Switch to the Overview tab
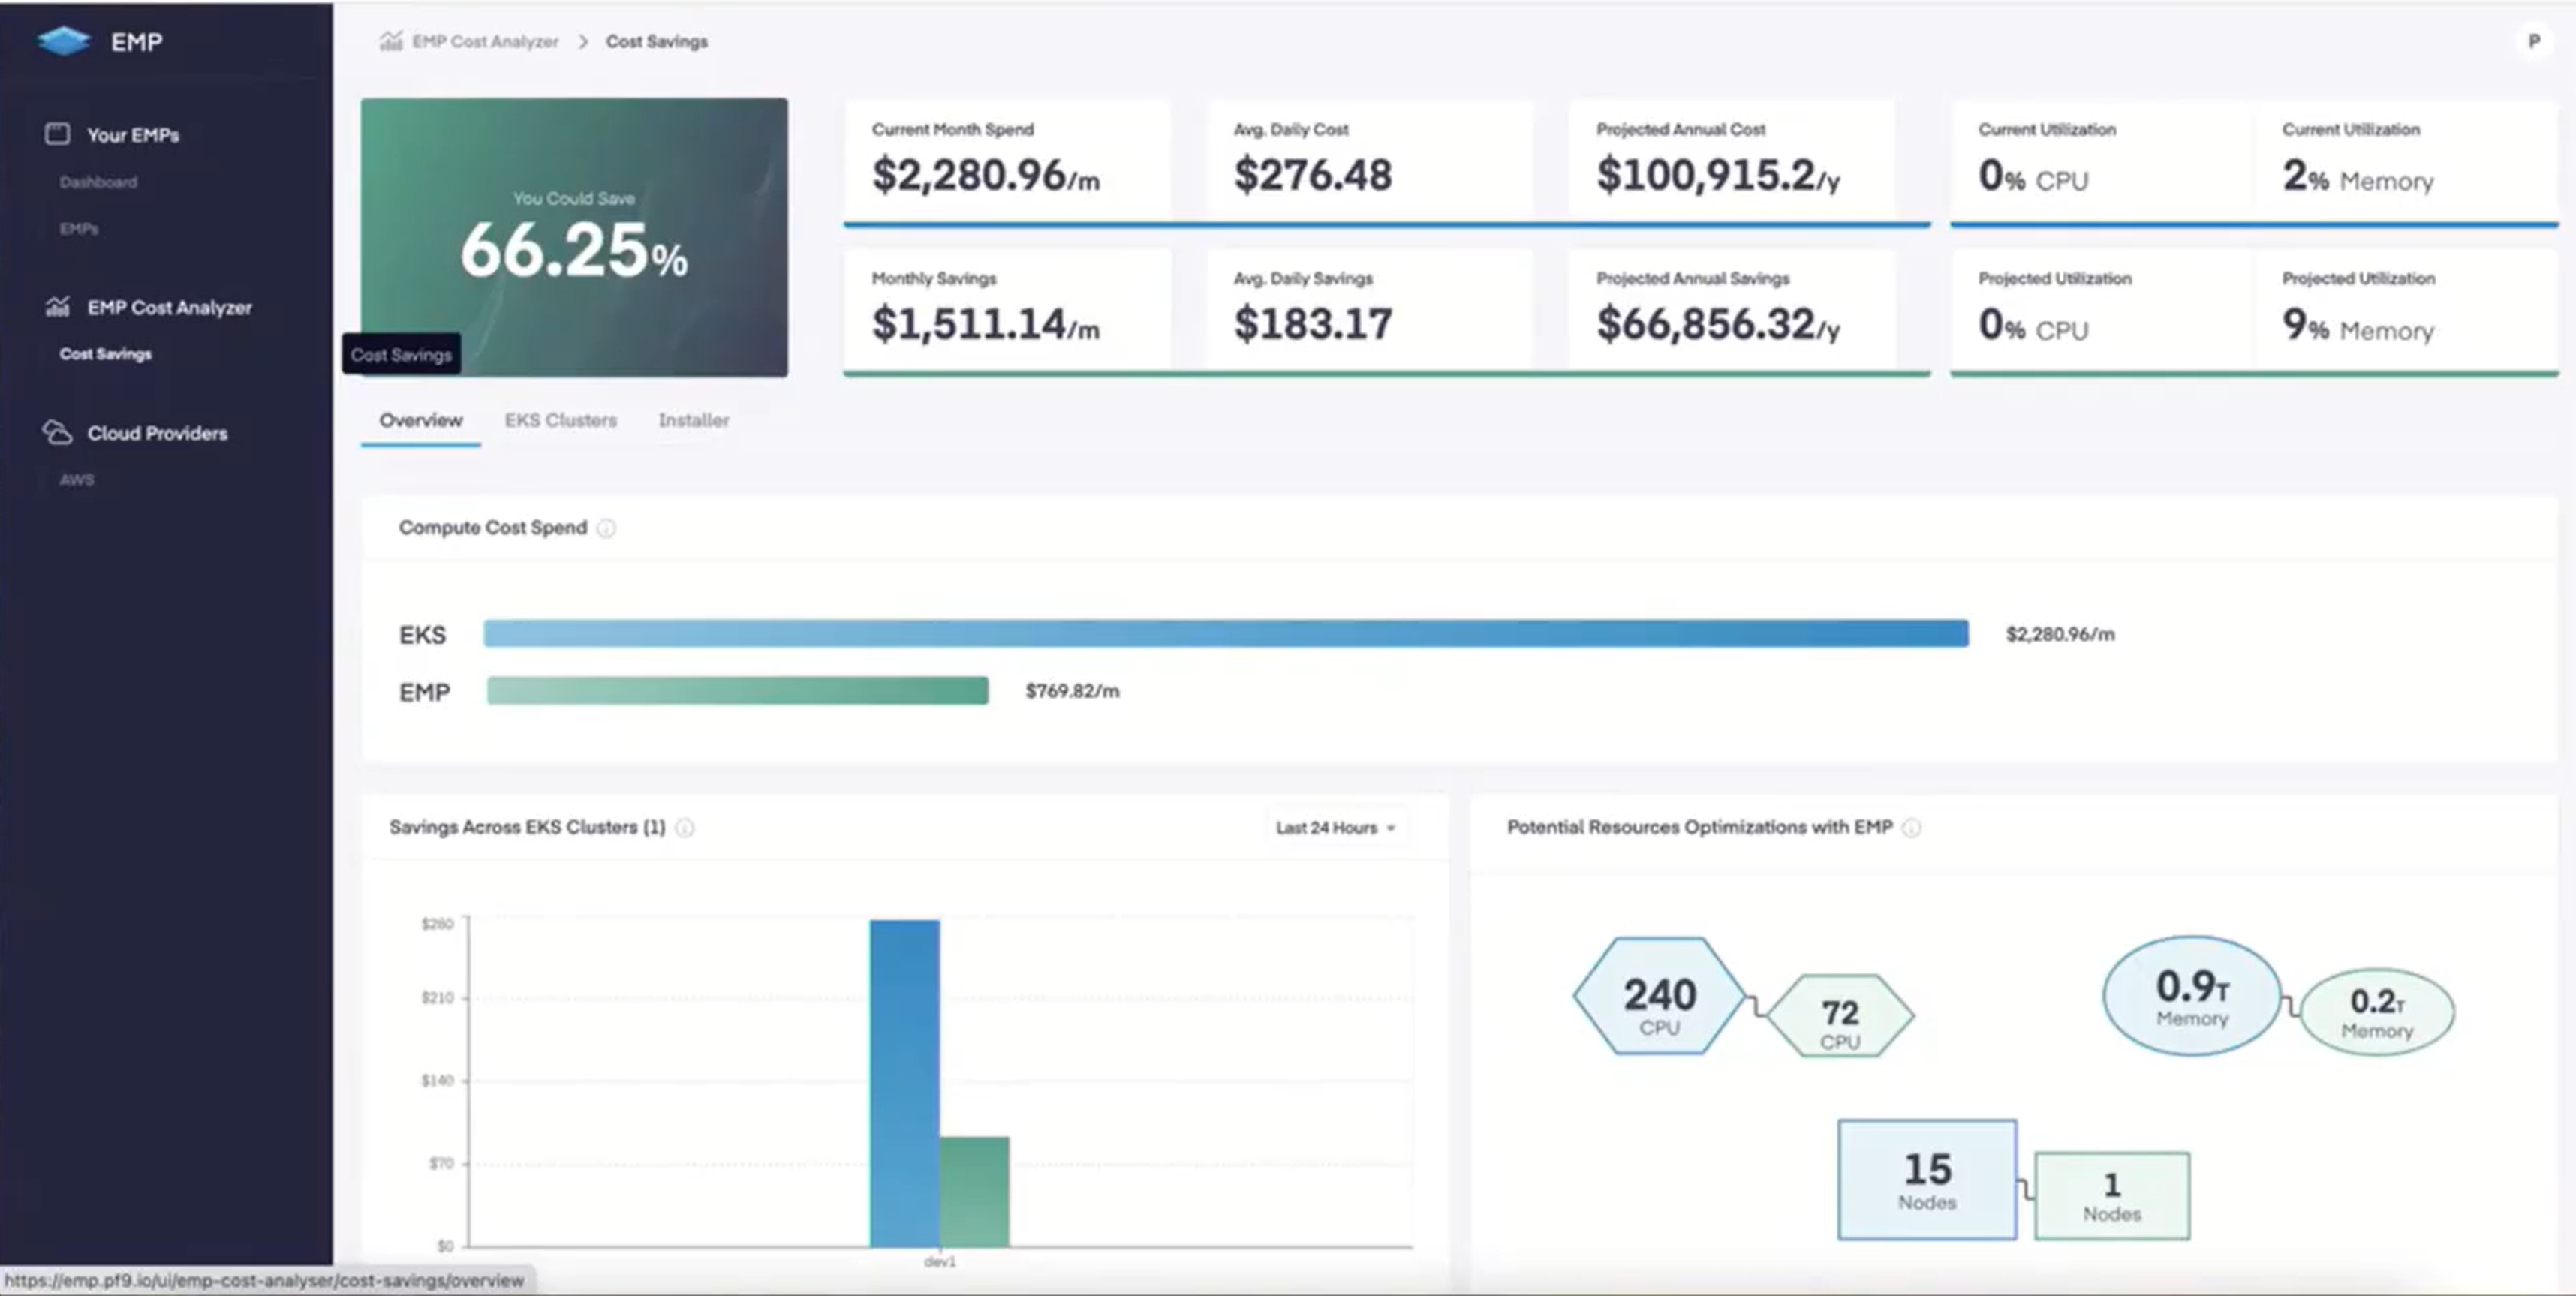 click(420, 420)
